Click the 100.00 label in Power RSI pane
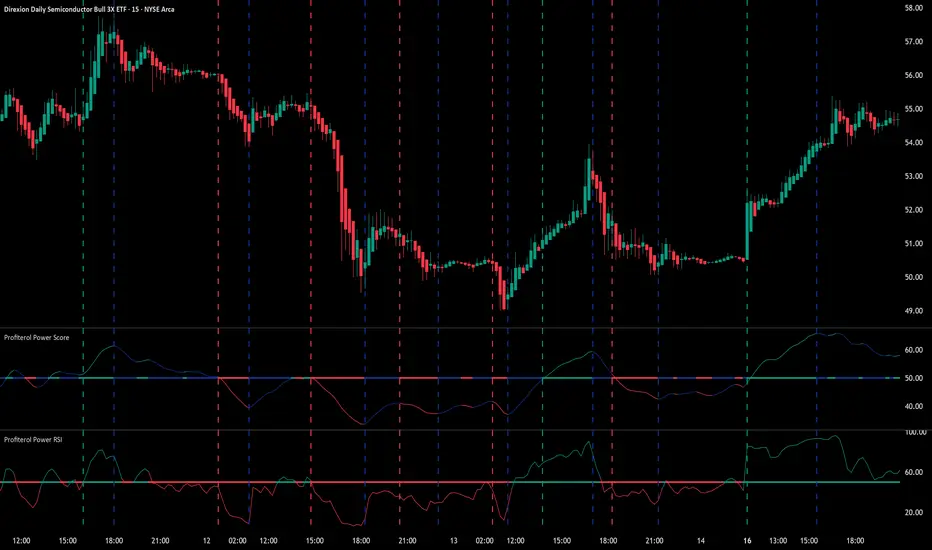932x550 pixels. pyautogui.click(x=915, y=432)
